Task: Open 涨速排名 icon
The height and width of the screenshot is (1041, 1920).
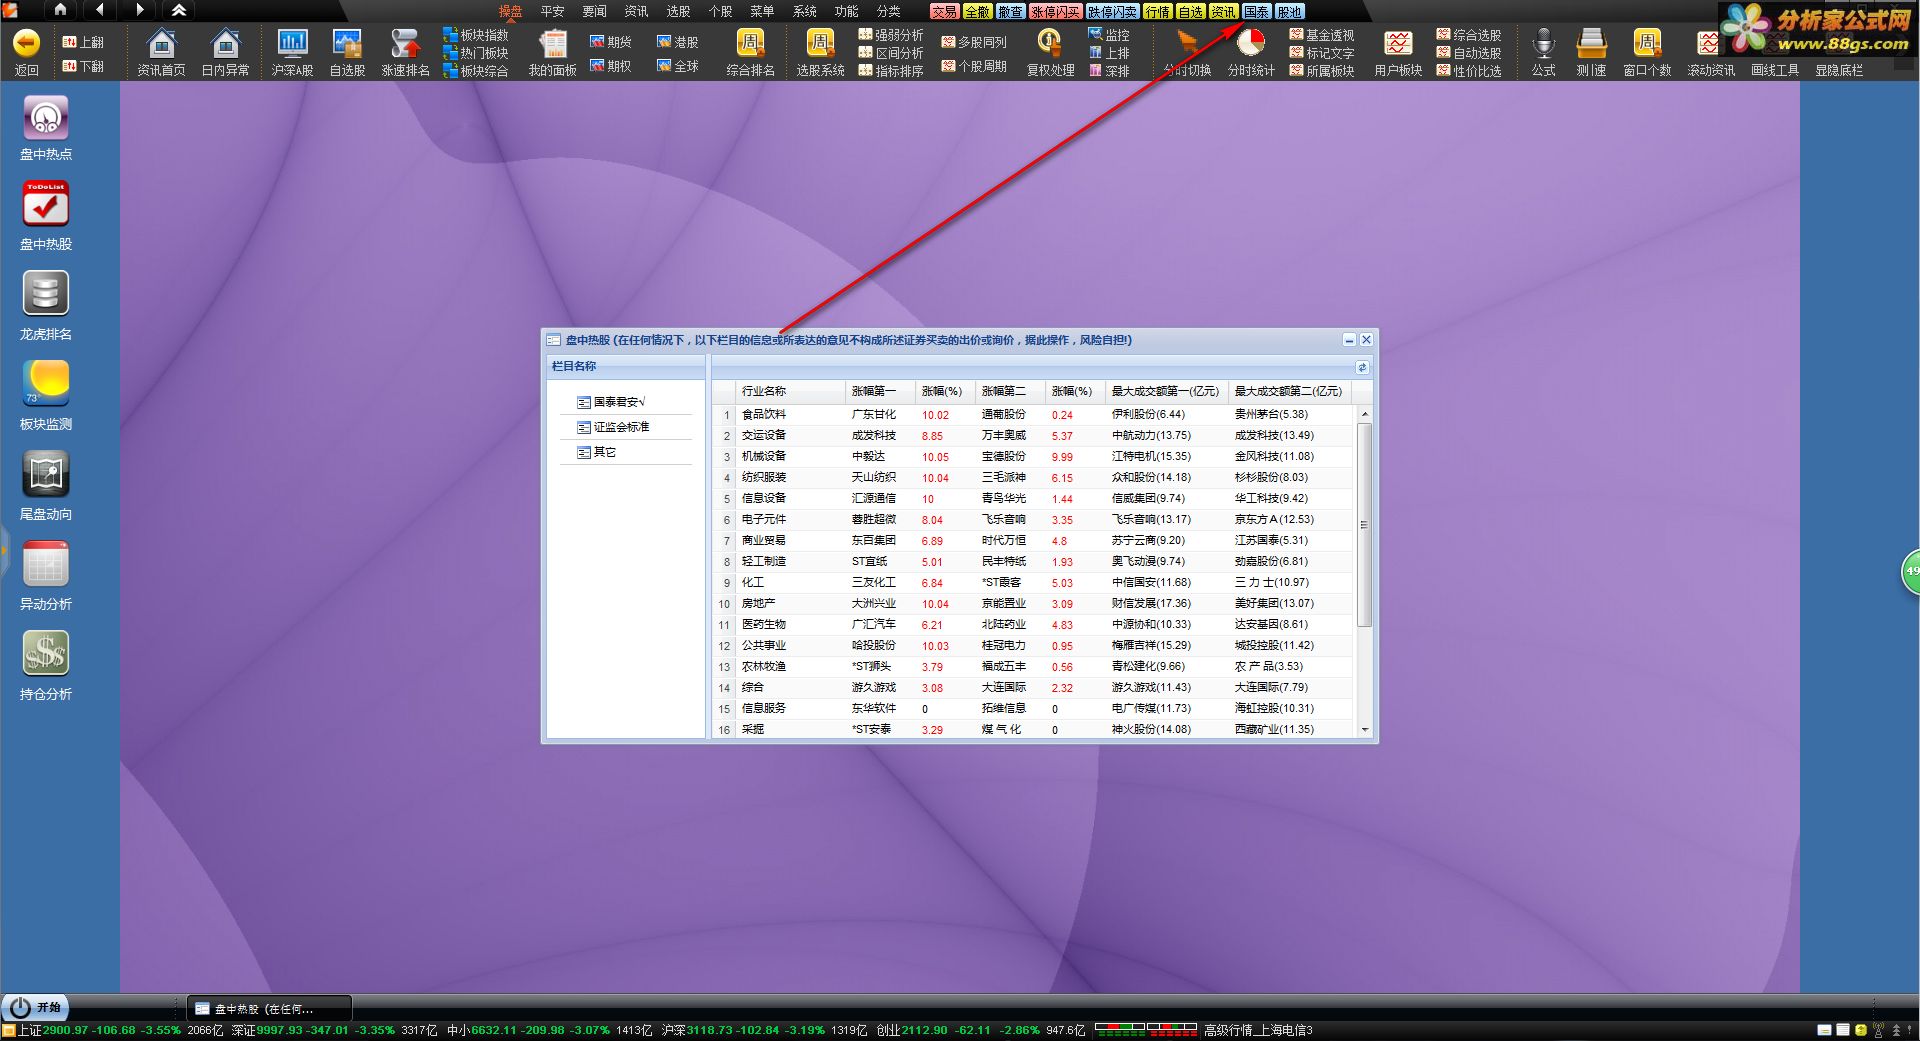Action: pos(405,43)
